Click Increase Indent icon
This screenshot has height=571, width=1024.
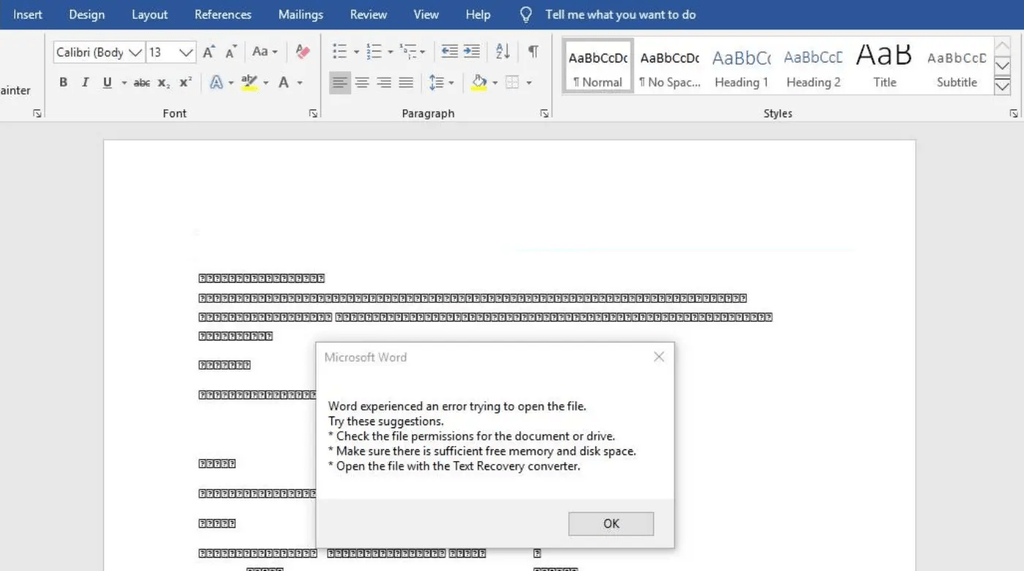tap(472, 52)
